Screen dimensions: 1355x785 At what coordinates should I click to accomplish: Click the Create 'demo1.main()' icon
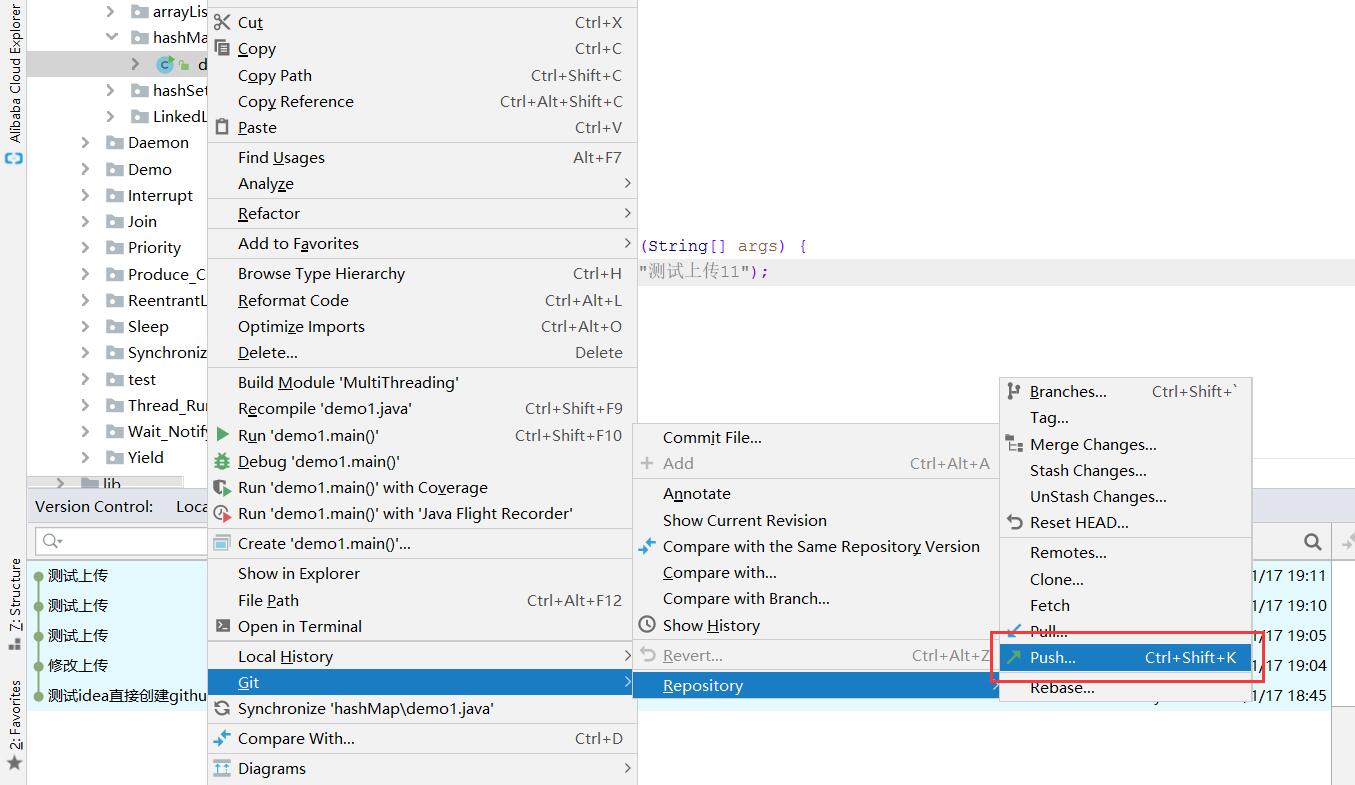(222, 543)
